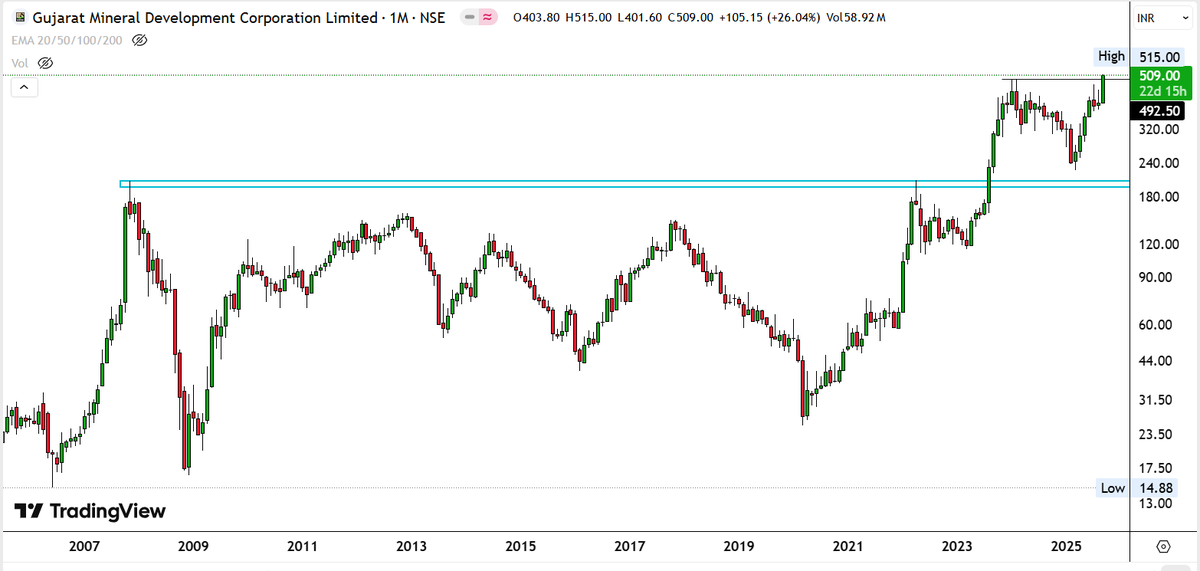
Task: Click the 2019 label on the time axis
Action: [739, 546]
